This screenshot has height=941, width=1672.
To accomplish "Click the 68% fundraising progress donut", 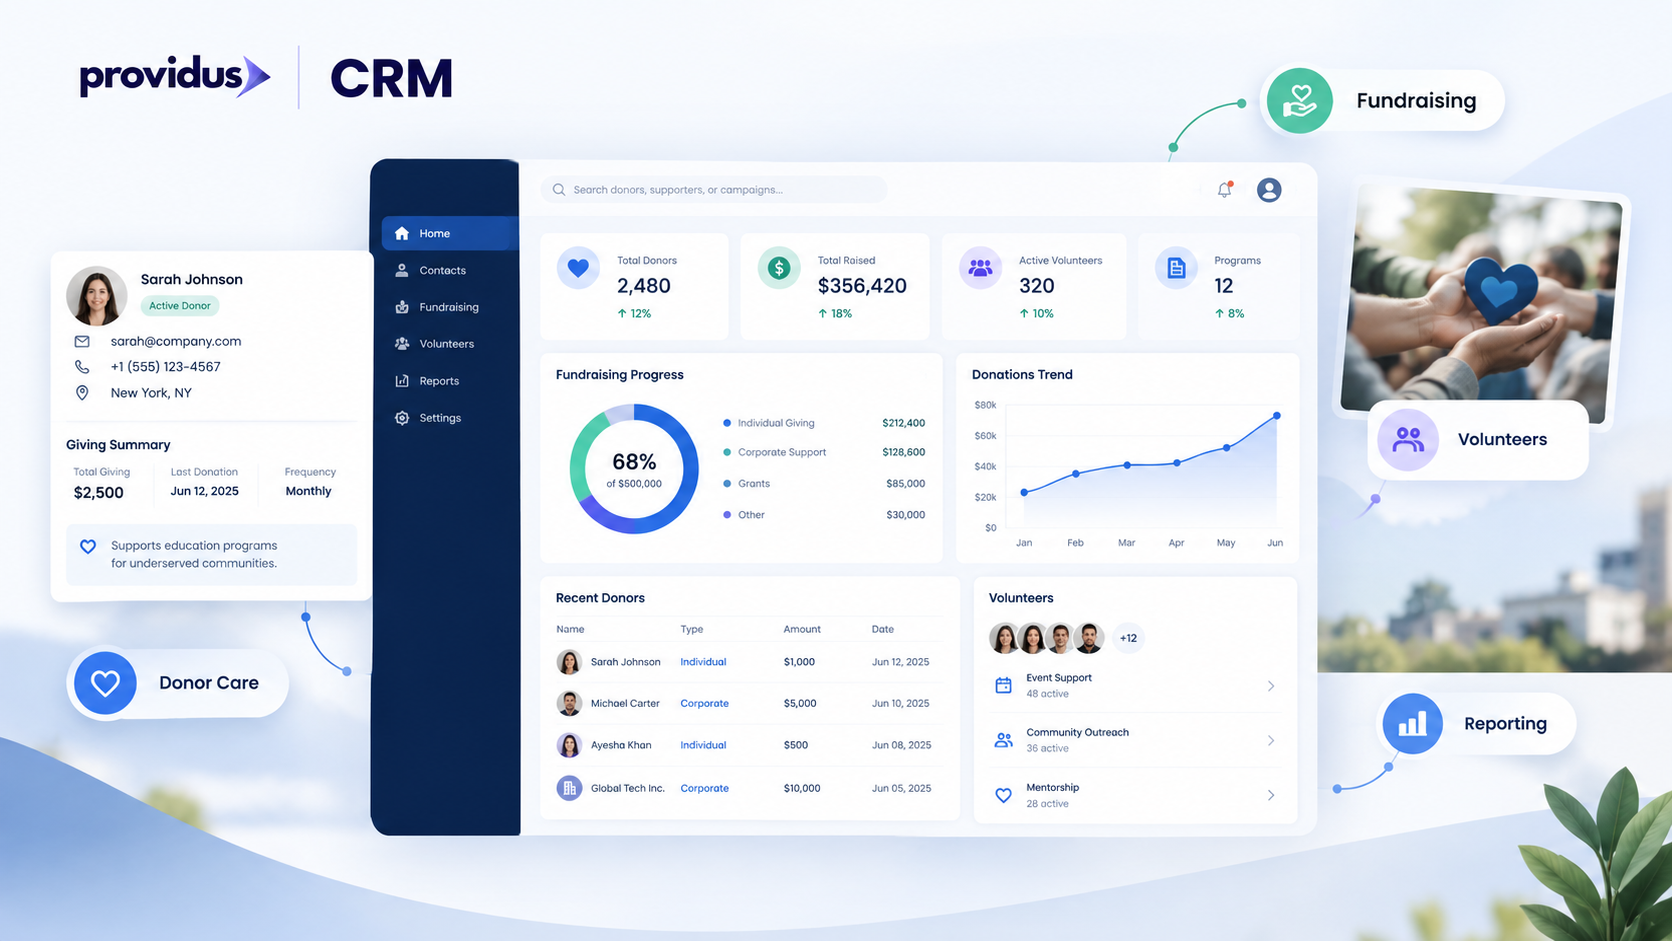I will click(x=634, y=469).
